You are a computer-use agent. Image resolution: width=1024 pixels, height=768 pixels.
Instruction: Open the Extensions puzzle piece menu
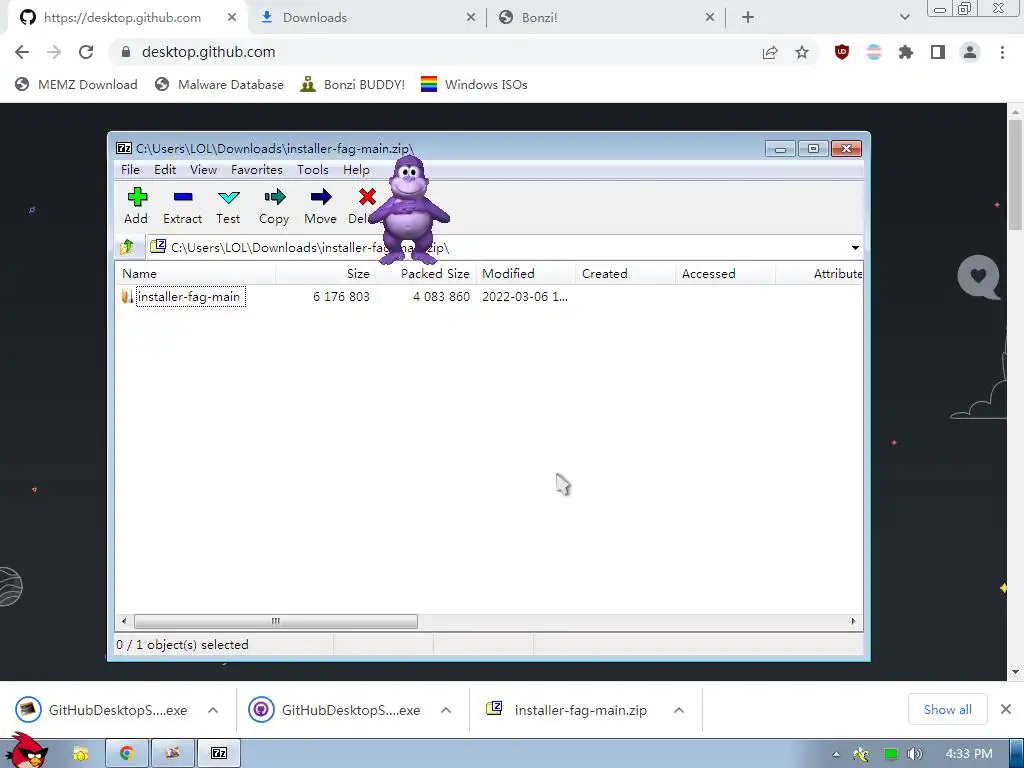[906, 52]
